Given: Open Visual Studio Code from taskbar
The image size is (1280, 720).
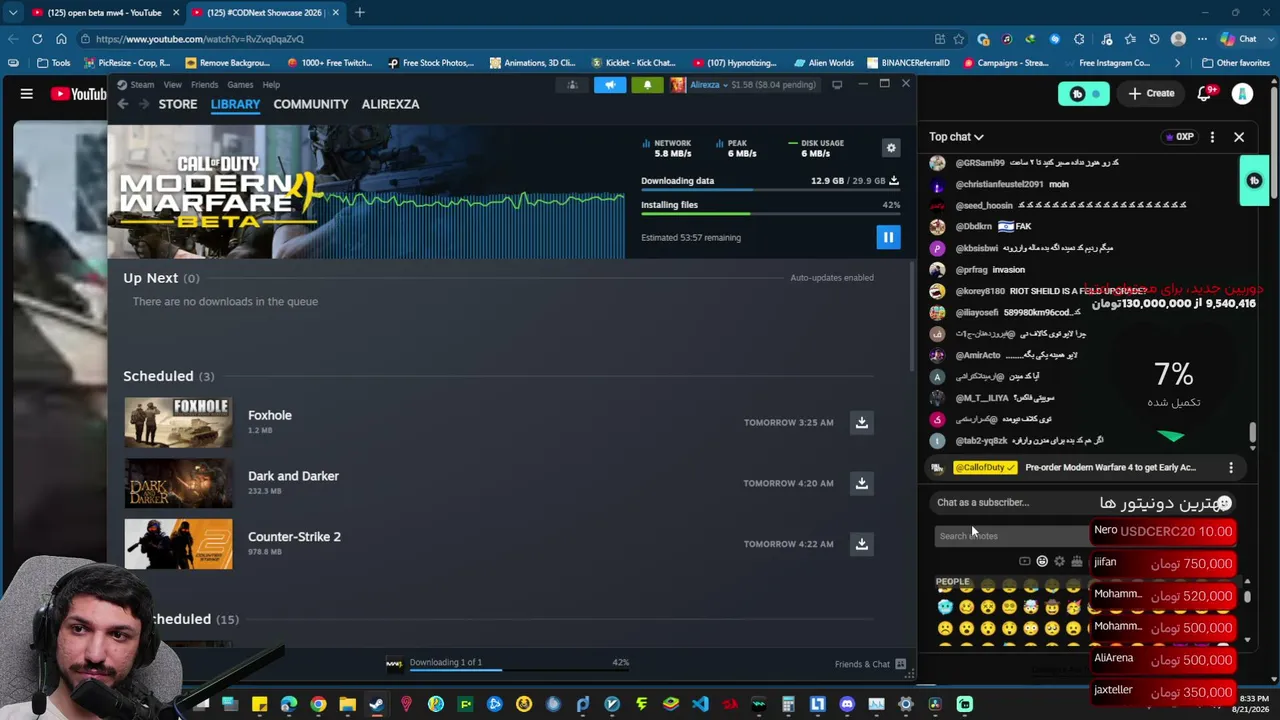Looking at the screenshot, I should click(x=700, y=704).
